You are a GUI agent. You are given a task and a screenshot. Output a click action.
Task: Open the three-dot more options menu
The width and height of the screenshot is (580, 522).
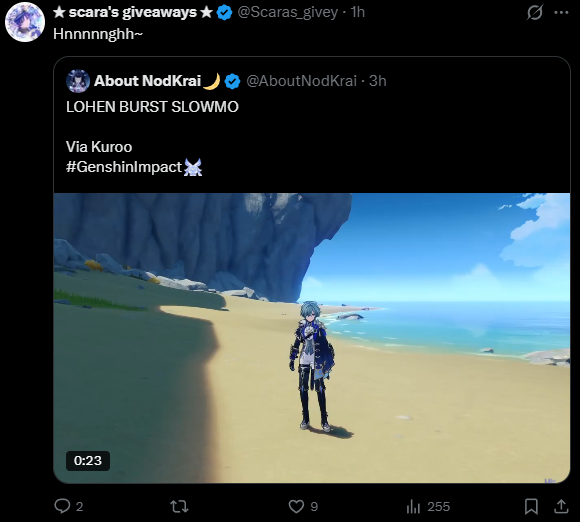561,13
